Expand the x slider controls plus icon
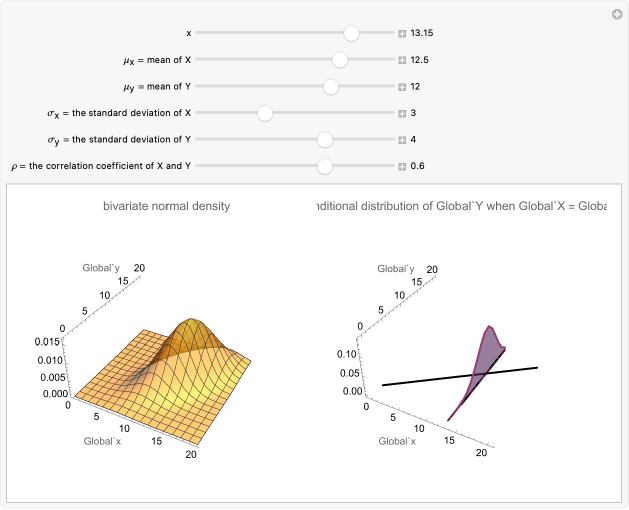 pyautogui.click(x=402, y=33)
